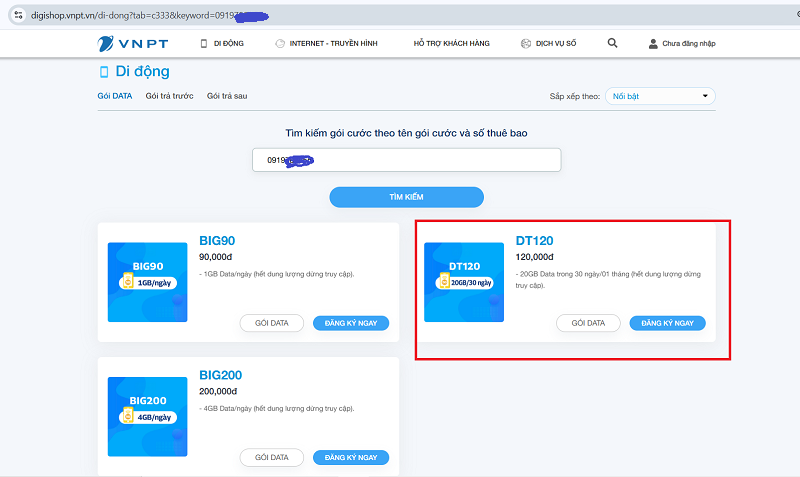
Task: Click the mobile phone icon beside DI ĐỘNG
Action: [204, 43]
